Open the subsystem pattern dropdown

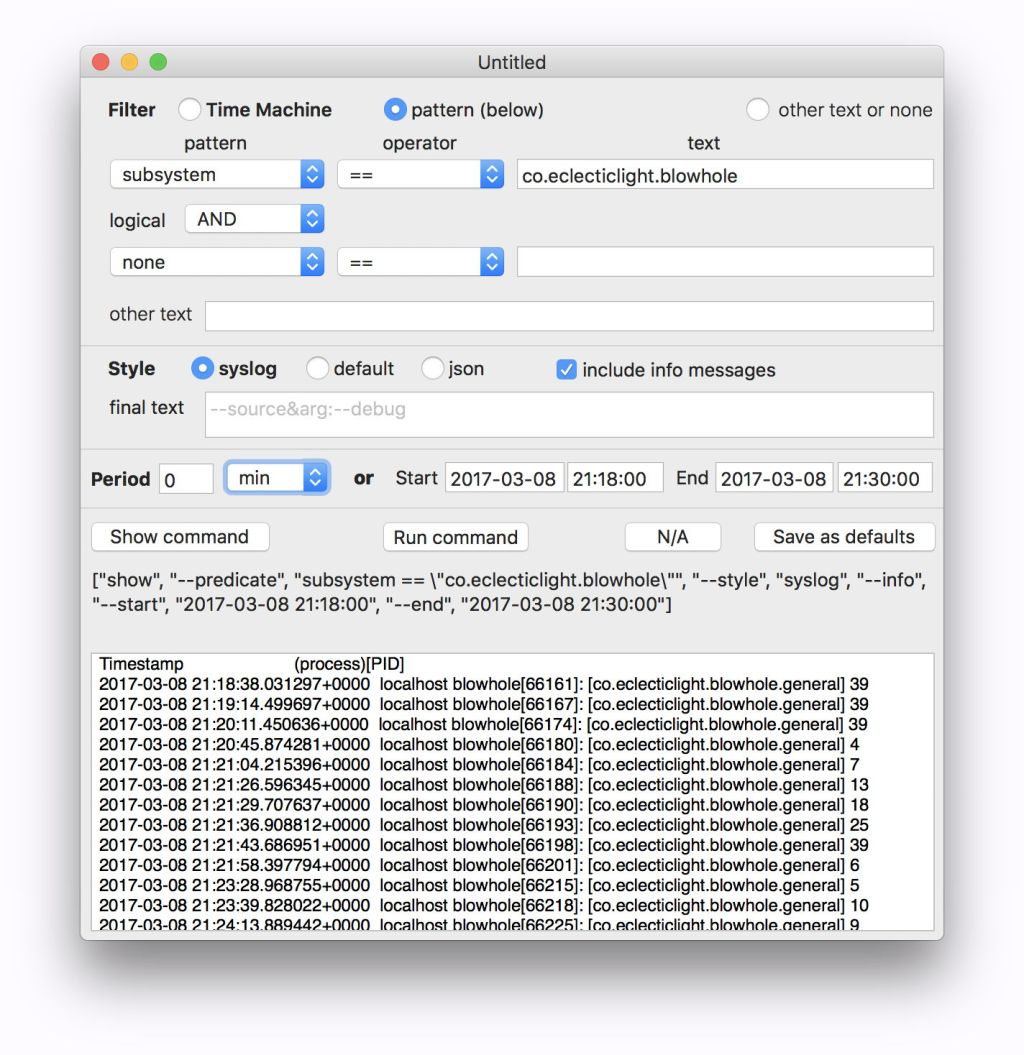click(x=217, y=175)
